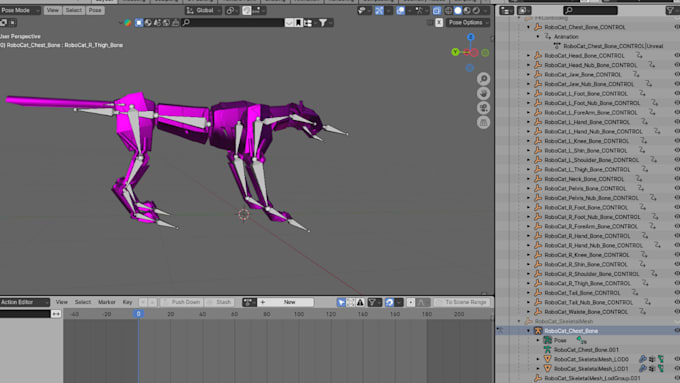Viewport: 680px width, 383px height.
Task: Click mesh icon of RoboCat_SkeletalMesh_LOD0
Action: coord(547,359)
